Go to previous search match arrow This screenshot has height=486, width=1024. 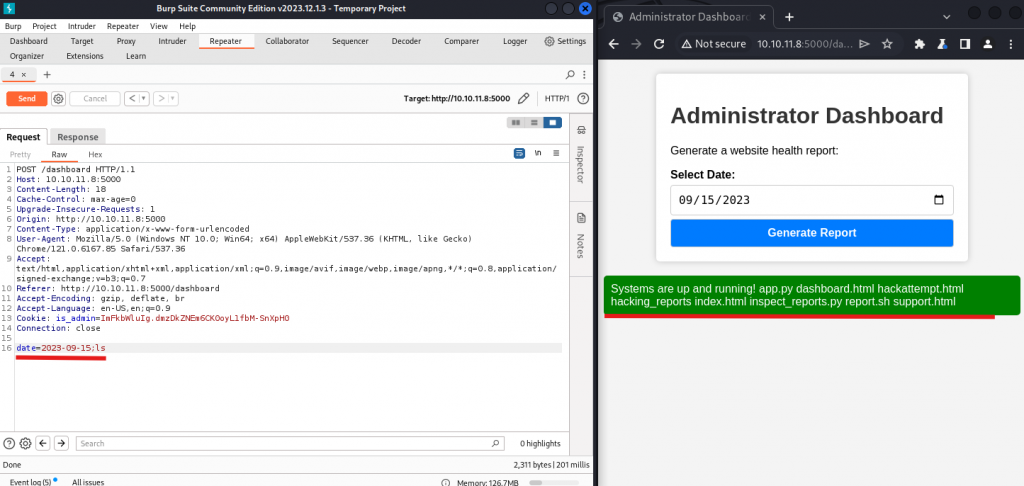[x=43, y=443]
